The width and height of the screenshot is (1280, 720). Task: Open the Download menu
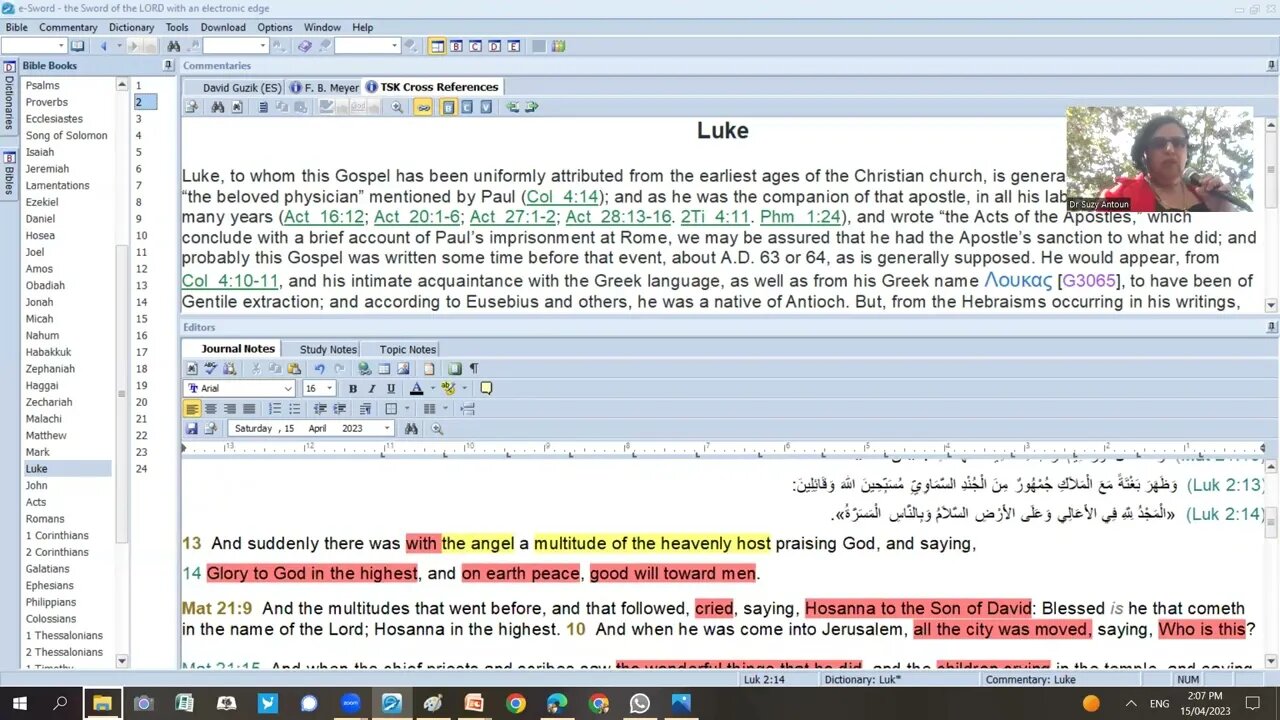(223, 27)
